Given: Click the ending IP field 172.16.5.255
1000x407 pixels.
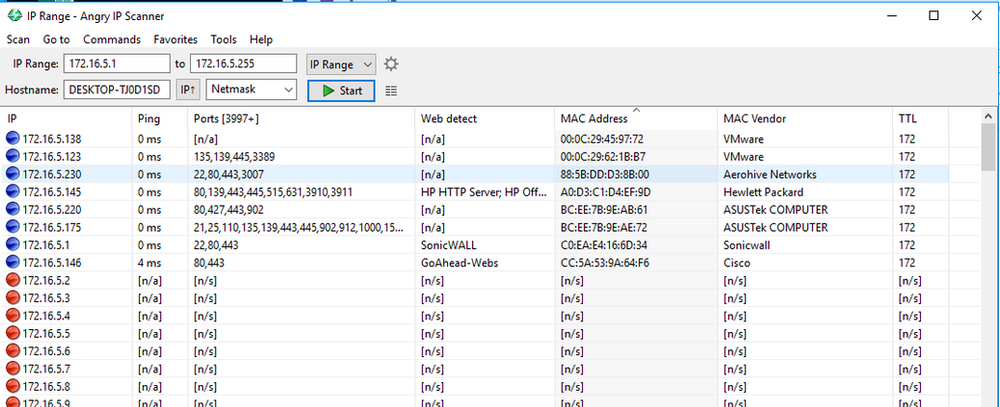Looking at the screenshot, I should [244, 64].
